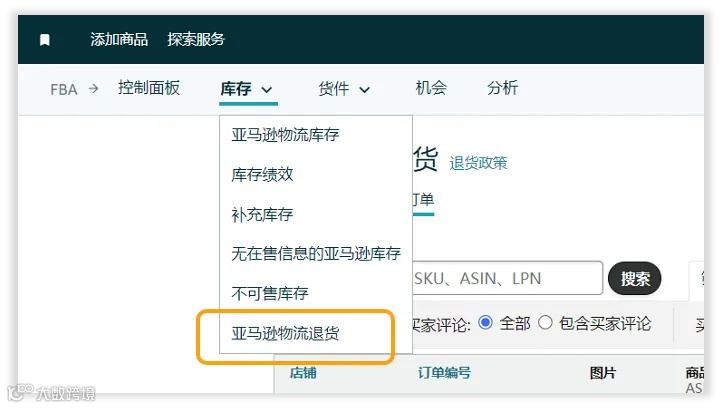Click the bookmark icon in top bar
Screen dimensions: 722x408
[45, 40]
